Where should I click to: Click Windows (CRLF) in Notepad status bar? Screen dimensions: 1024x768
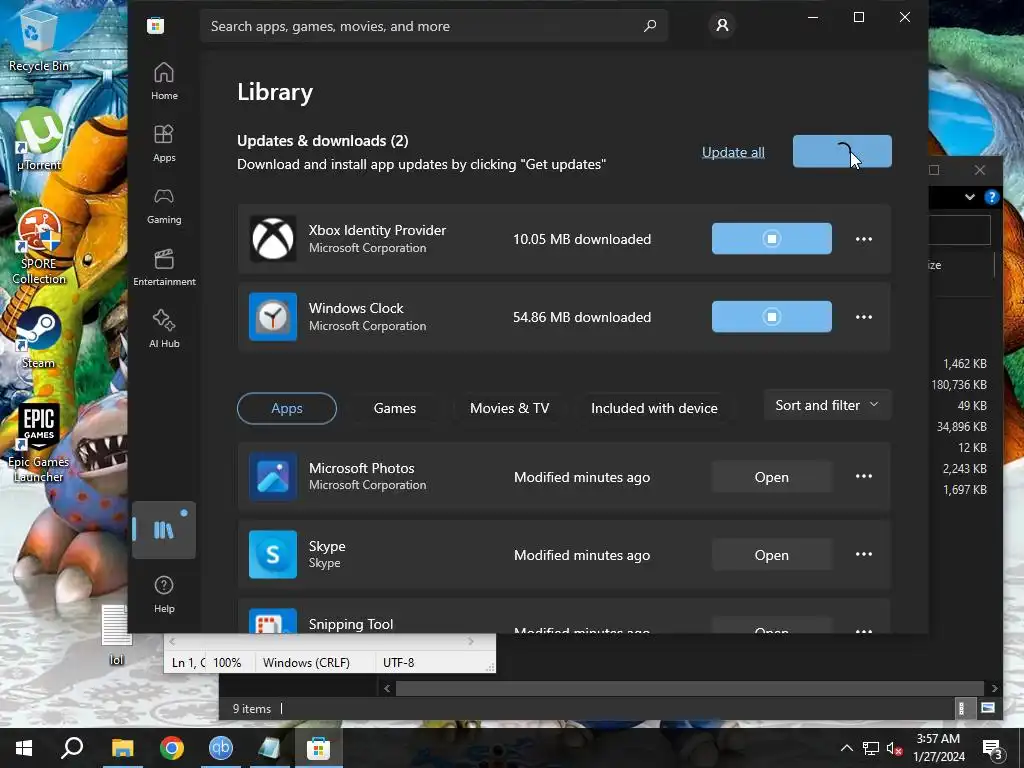306,662
